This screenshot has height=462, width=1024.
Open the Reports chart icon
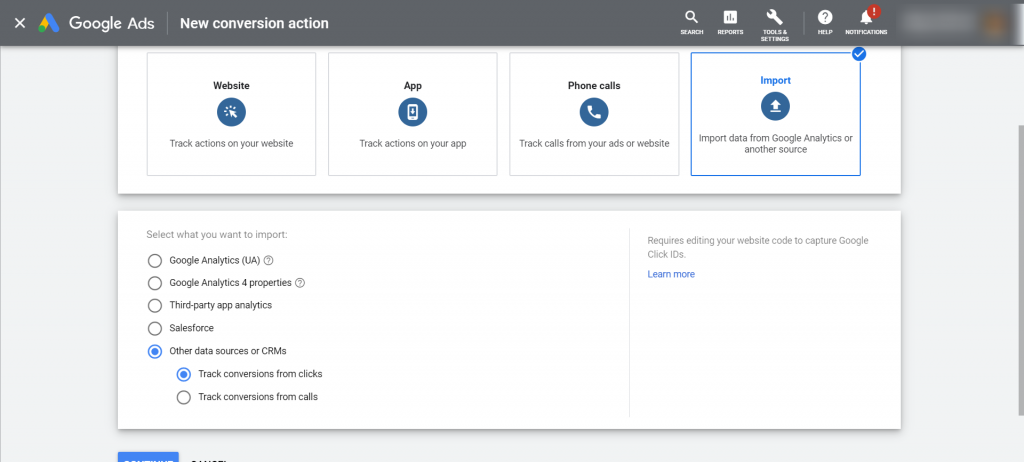[x=730, y=17]
